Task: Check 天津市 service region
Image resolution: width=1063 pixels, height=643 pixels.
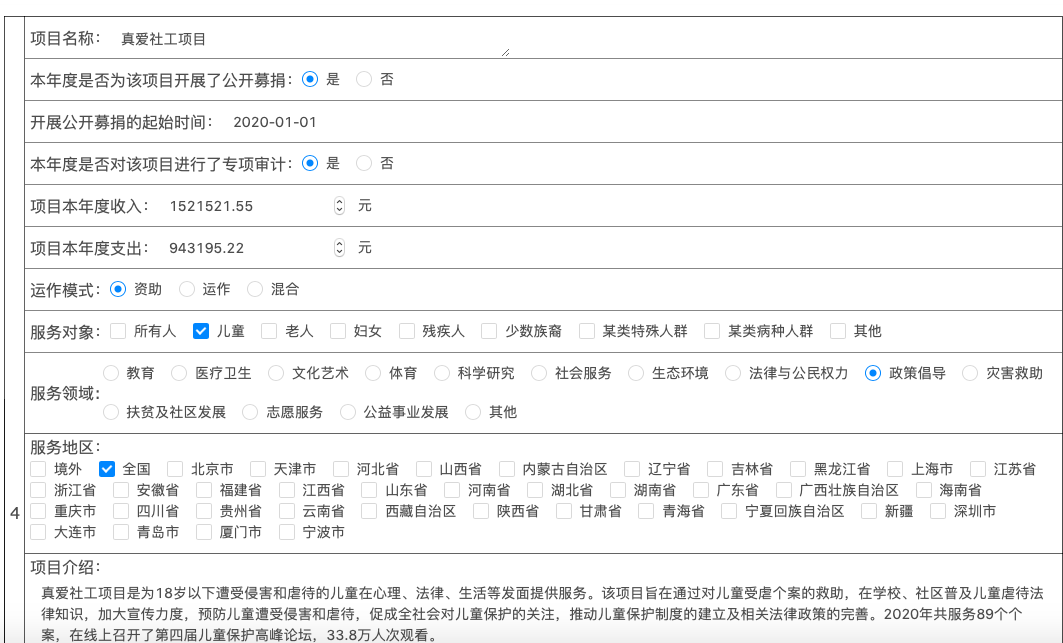Action: pos(258,469)
